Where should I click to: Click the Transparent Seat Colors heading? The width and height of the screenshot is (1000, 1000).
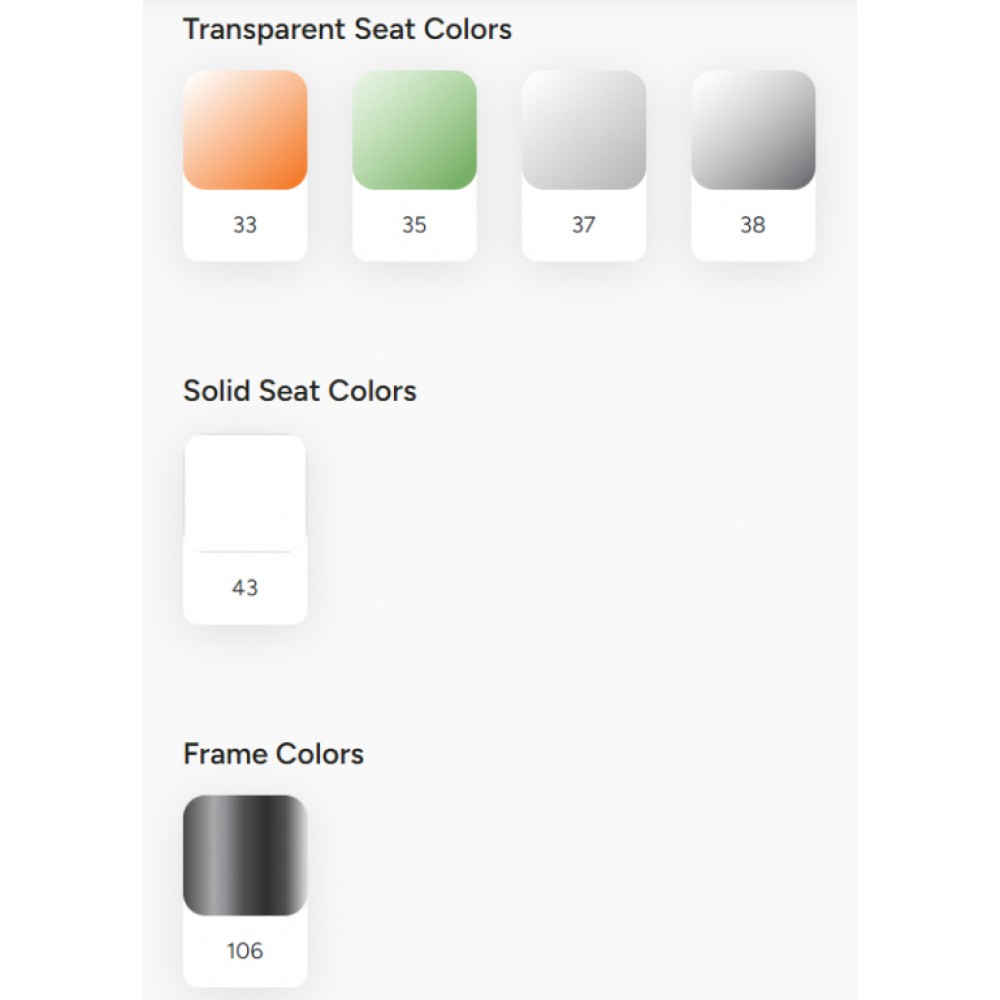[347, 30]
